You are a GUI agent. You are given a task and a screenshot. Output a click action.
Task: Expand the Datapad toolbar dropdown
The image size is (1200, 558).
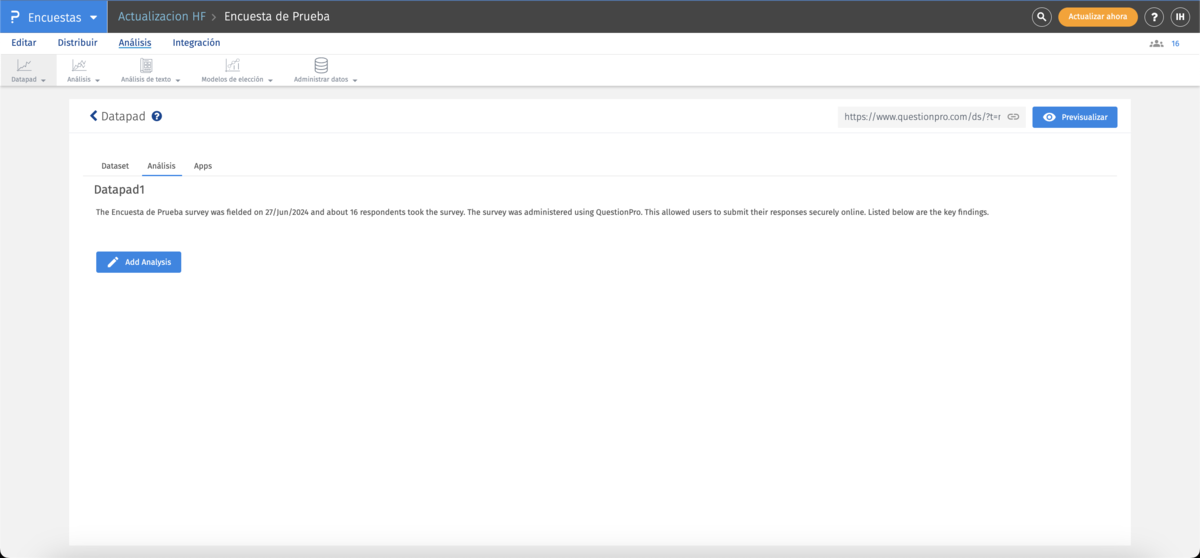[44, 80]
